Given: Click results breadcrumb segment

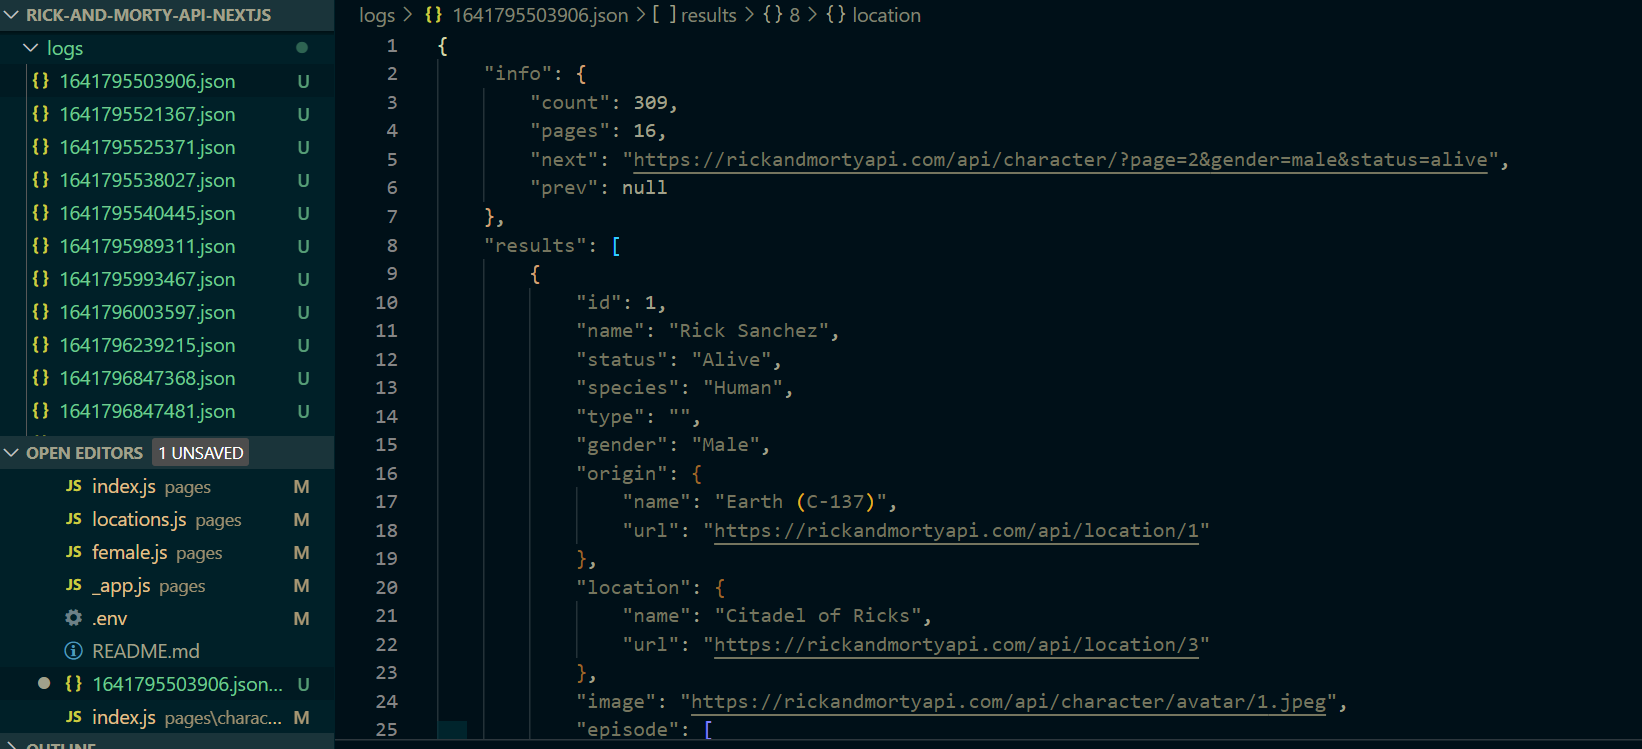Looking at the screenshot, I should pyautogui.click(x=695, y=15).
